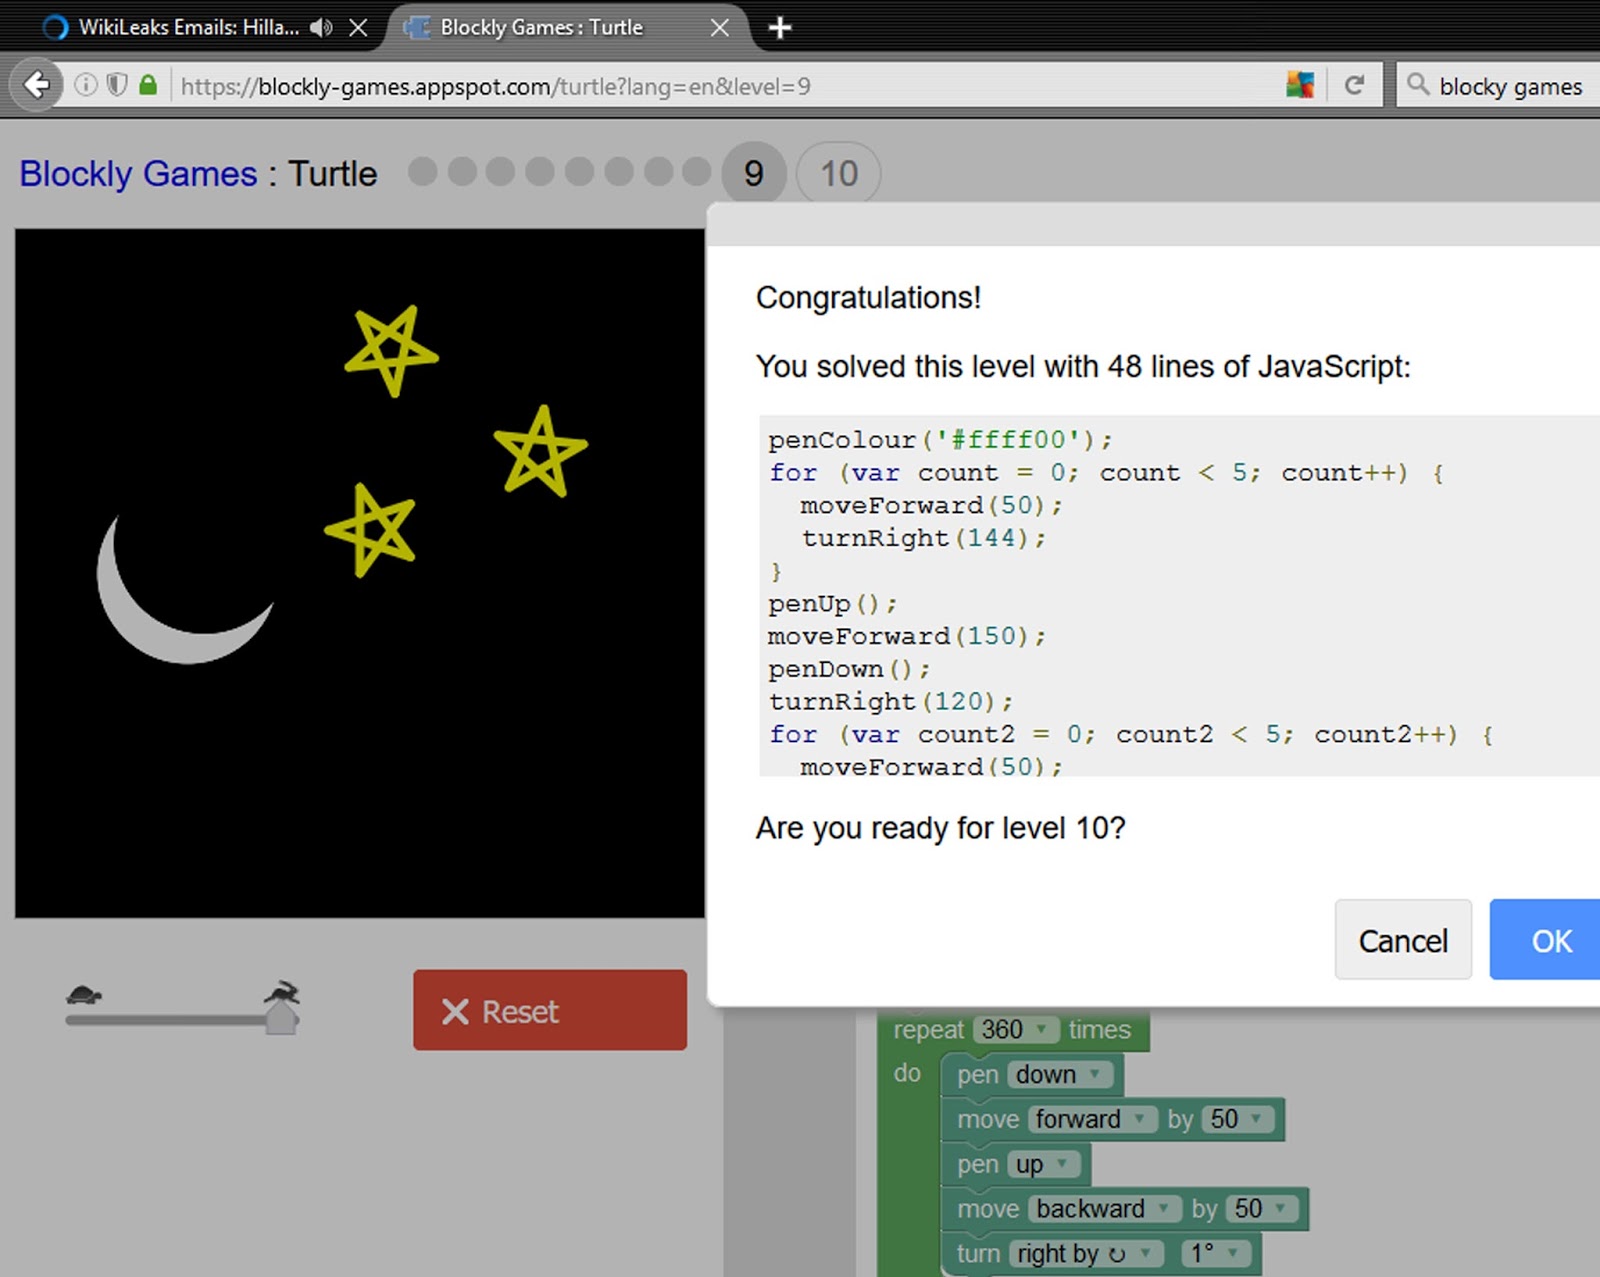Open the repeat 360 times count dropdown
This screenshot has height=1277, width=1600.
[1014, 1030]
